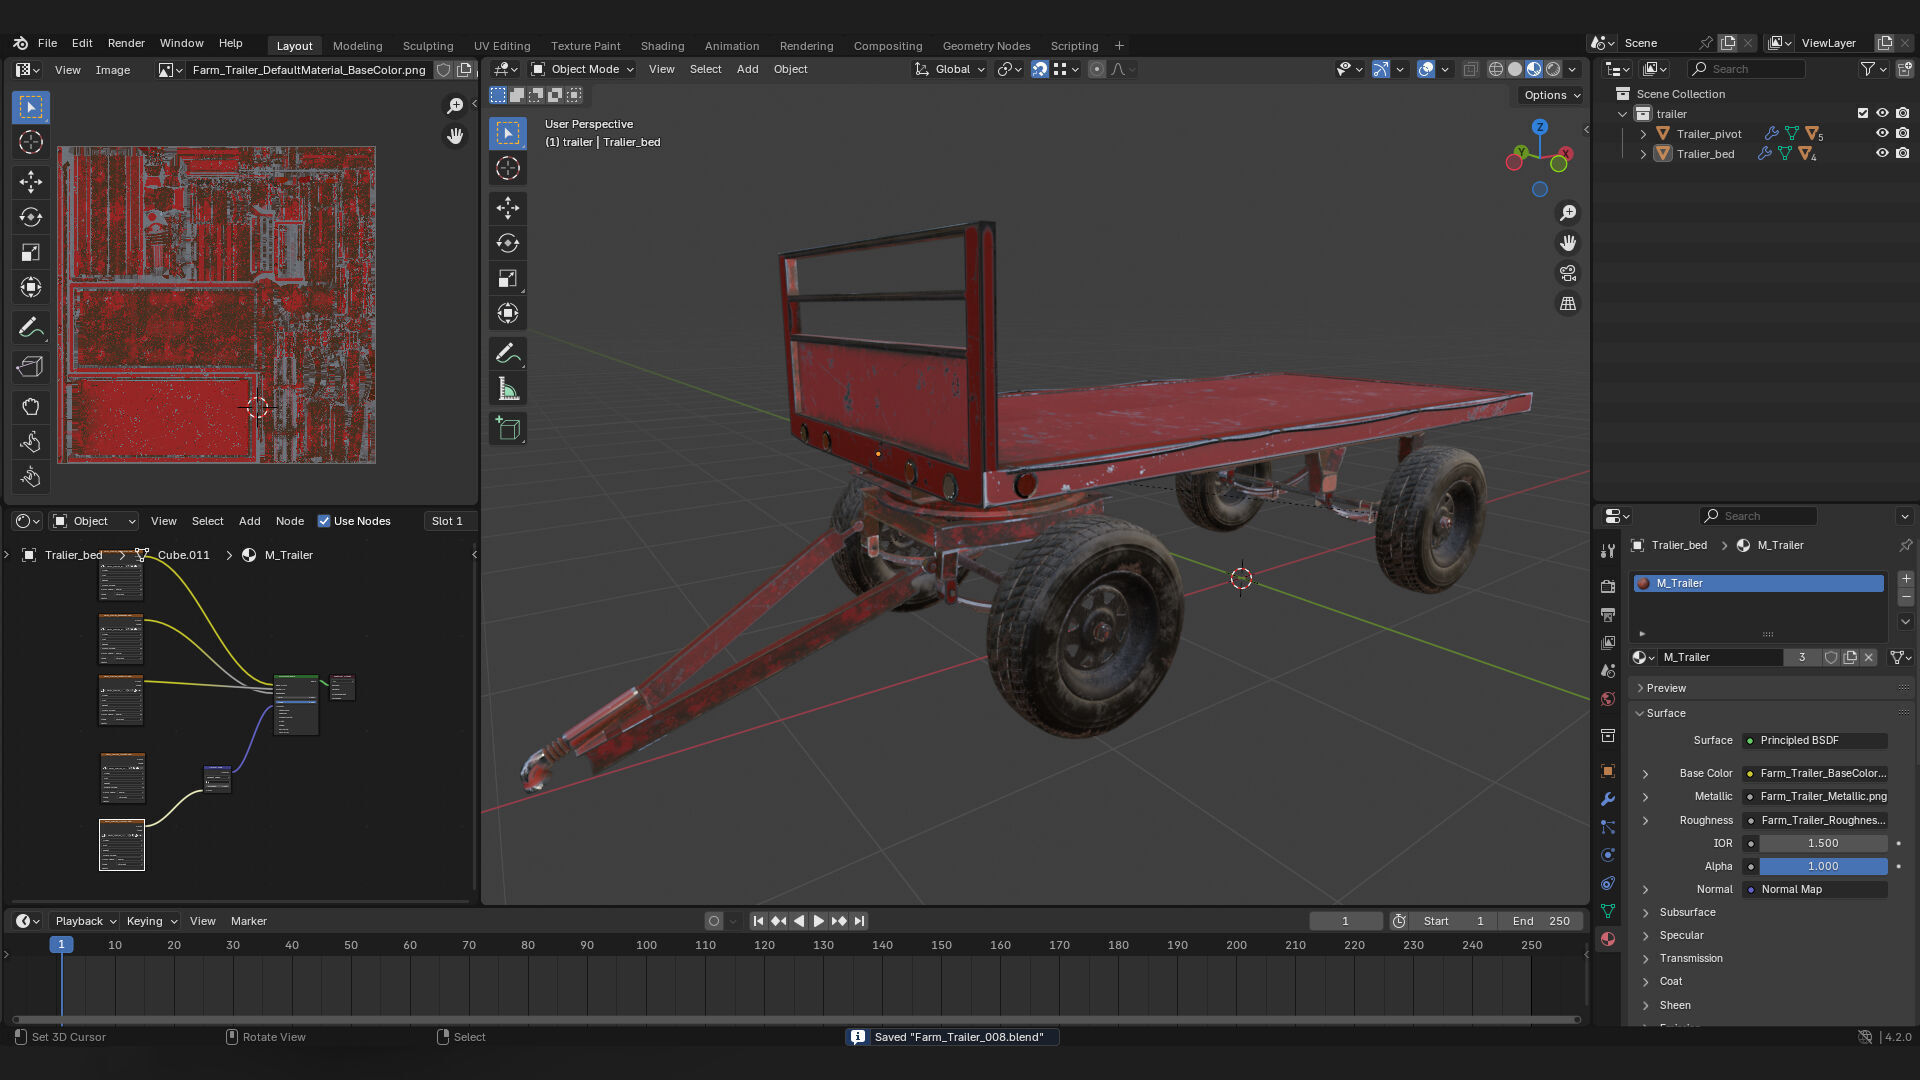
Task: Select the Scale tool in 3D viewport
Action: pos(508,278)
